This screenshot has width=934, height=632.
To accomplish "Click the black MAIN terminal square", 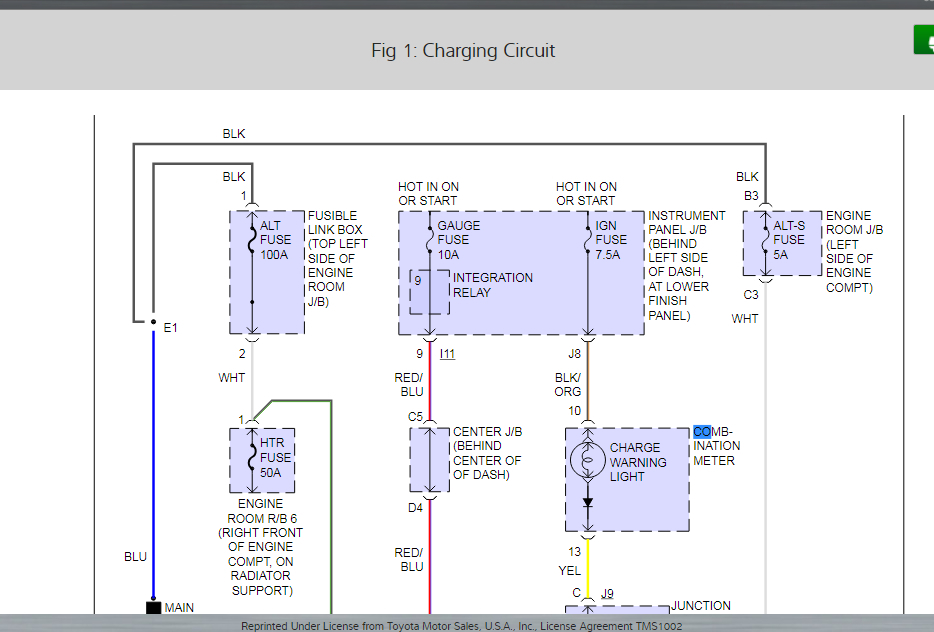I will (x=154, y=607).
